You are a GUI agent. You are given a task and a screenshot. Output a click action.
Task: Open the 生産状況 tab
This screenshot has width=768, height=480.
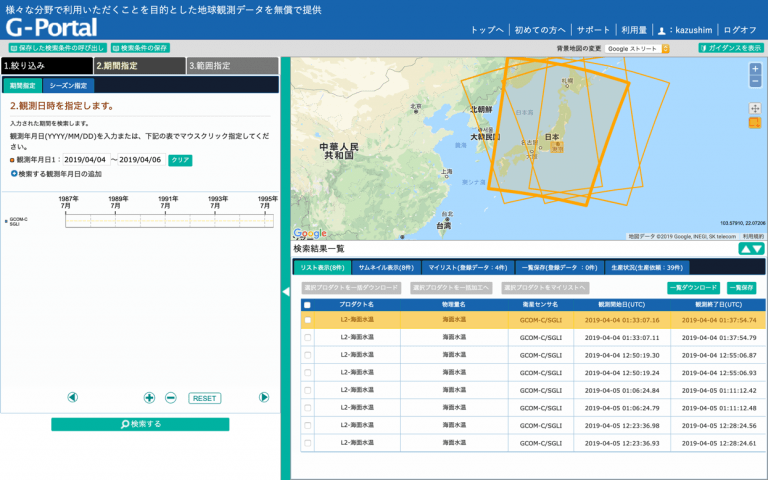[x=647, y=267]
